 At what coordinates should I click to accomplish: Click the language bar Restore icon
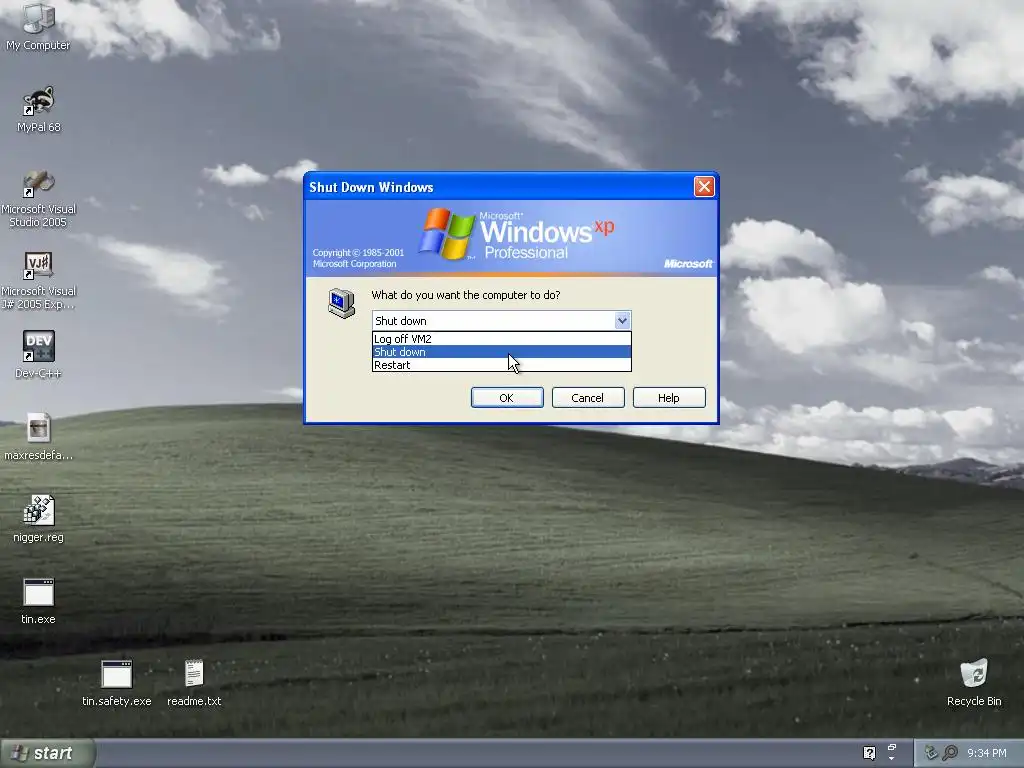[x=892, y=747]
